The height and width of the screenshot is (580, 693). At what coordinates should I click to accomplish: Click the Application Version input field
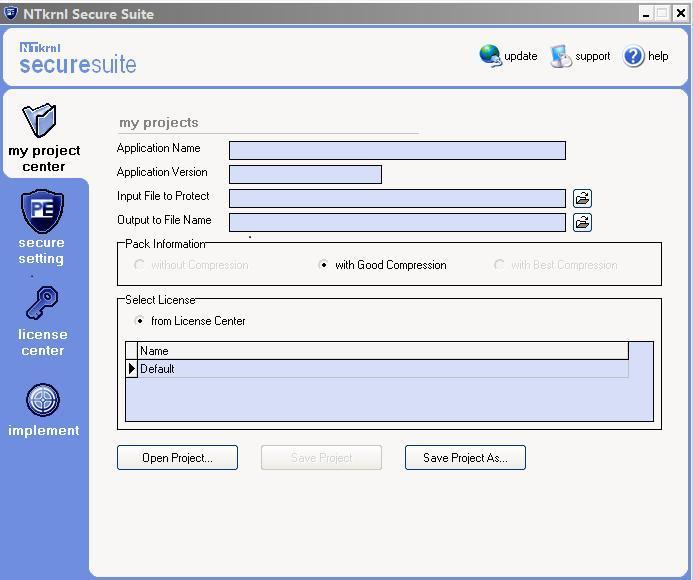[305, 174]
